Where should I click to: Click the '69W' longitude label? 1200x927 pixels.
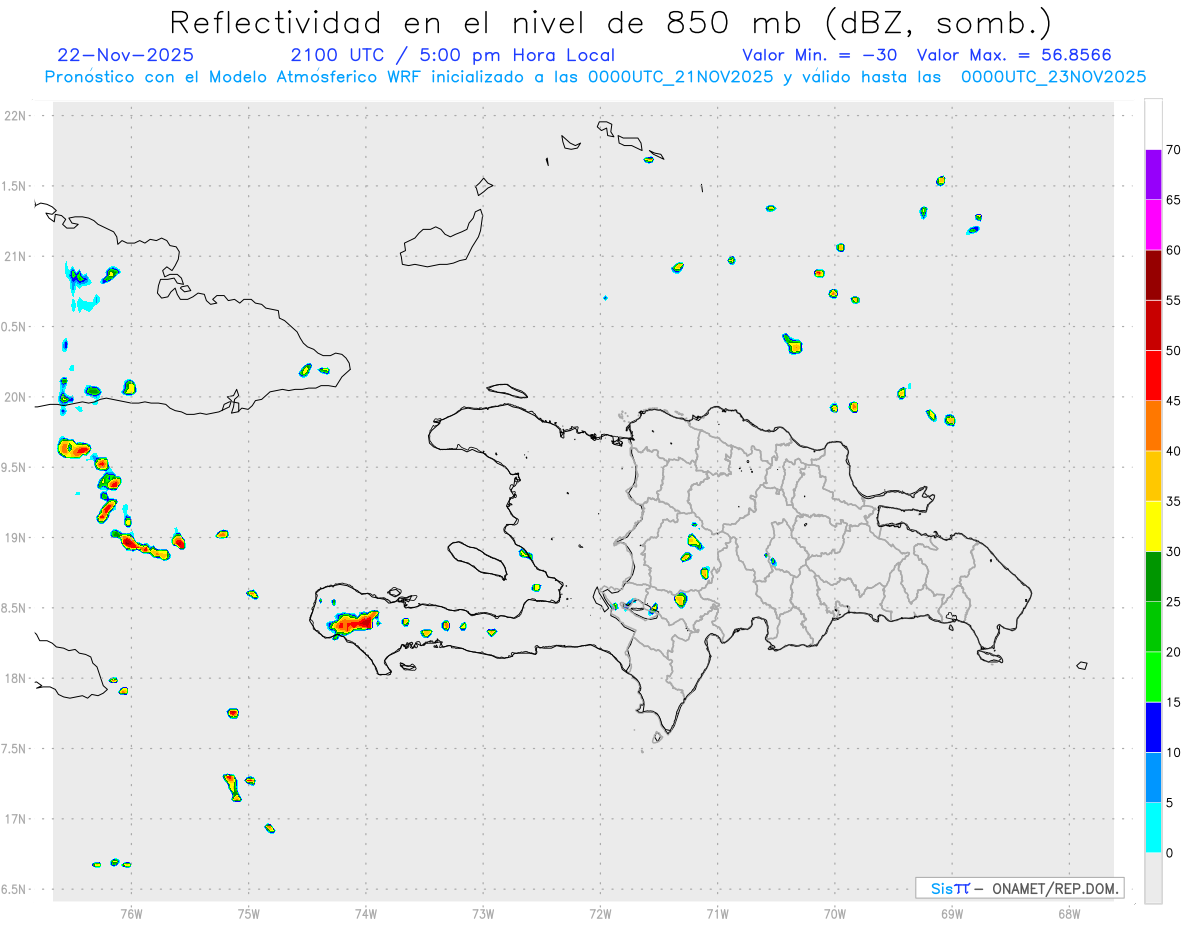click(x=952, y=913)
